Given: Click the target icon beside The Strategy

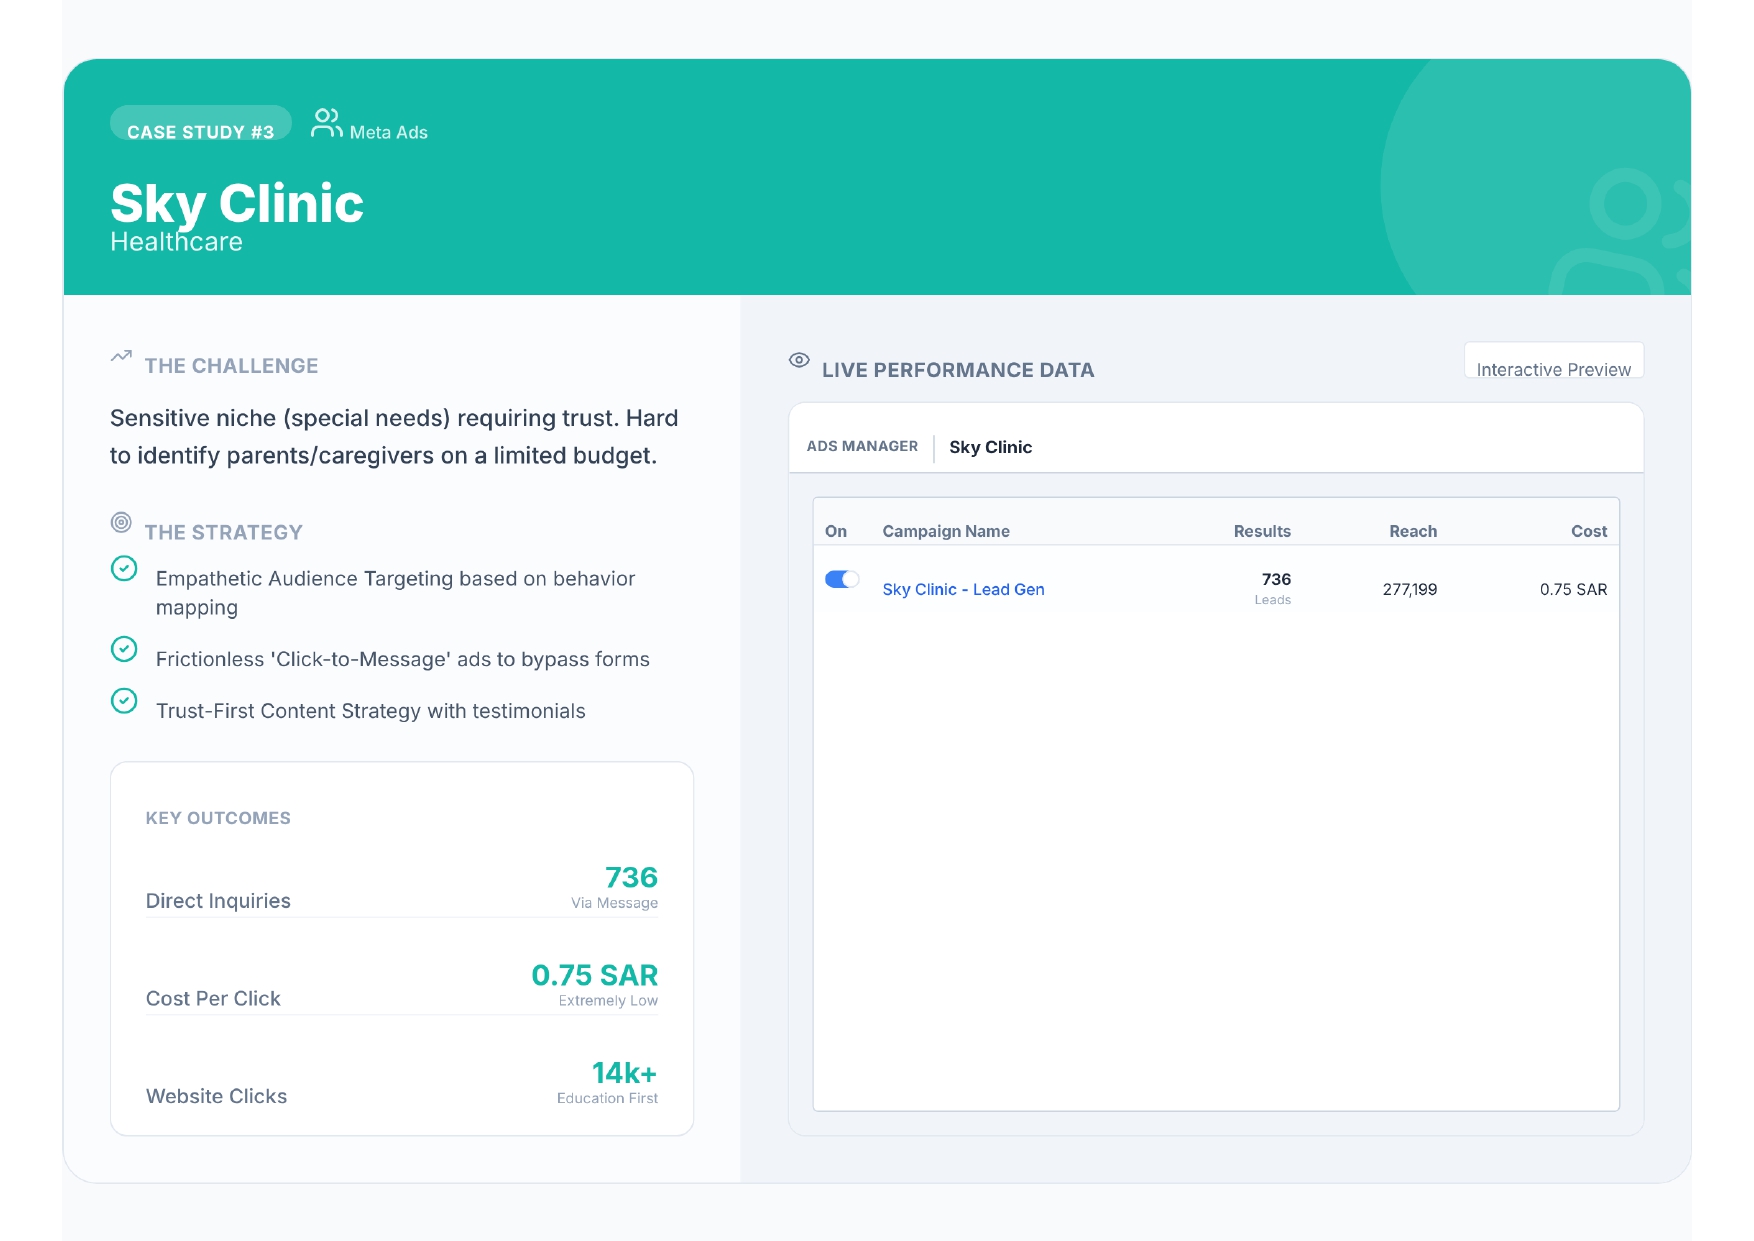Looking at the screenshot, I should point(121,522).
